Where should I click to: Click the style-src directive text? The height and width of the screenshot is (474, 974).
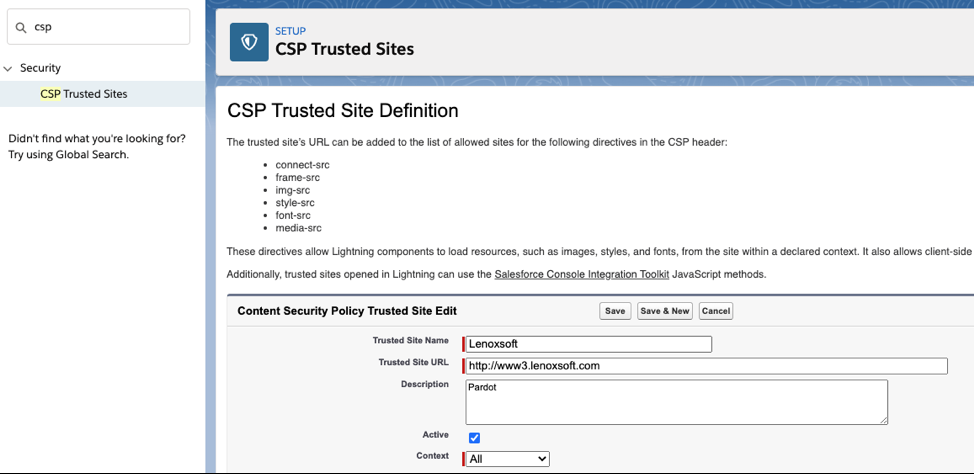click(x=295, y=203)
